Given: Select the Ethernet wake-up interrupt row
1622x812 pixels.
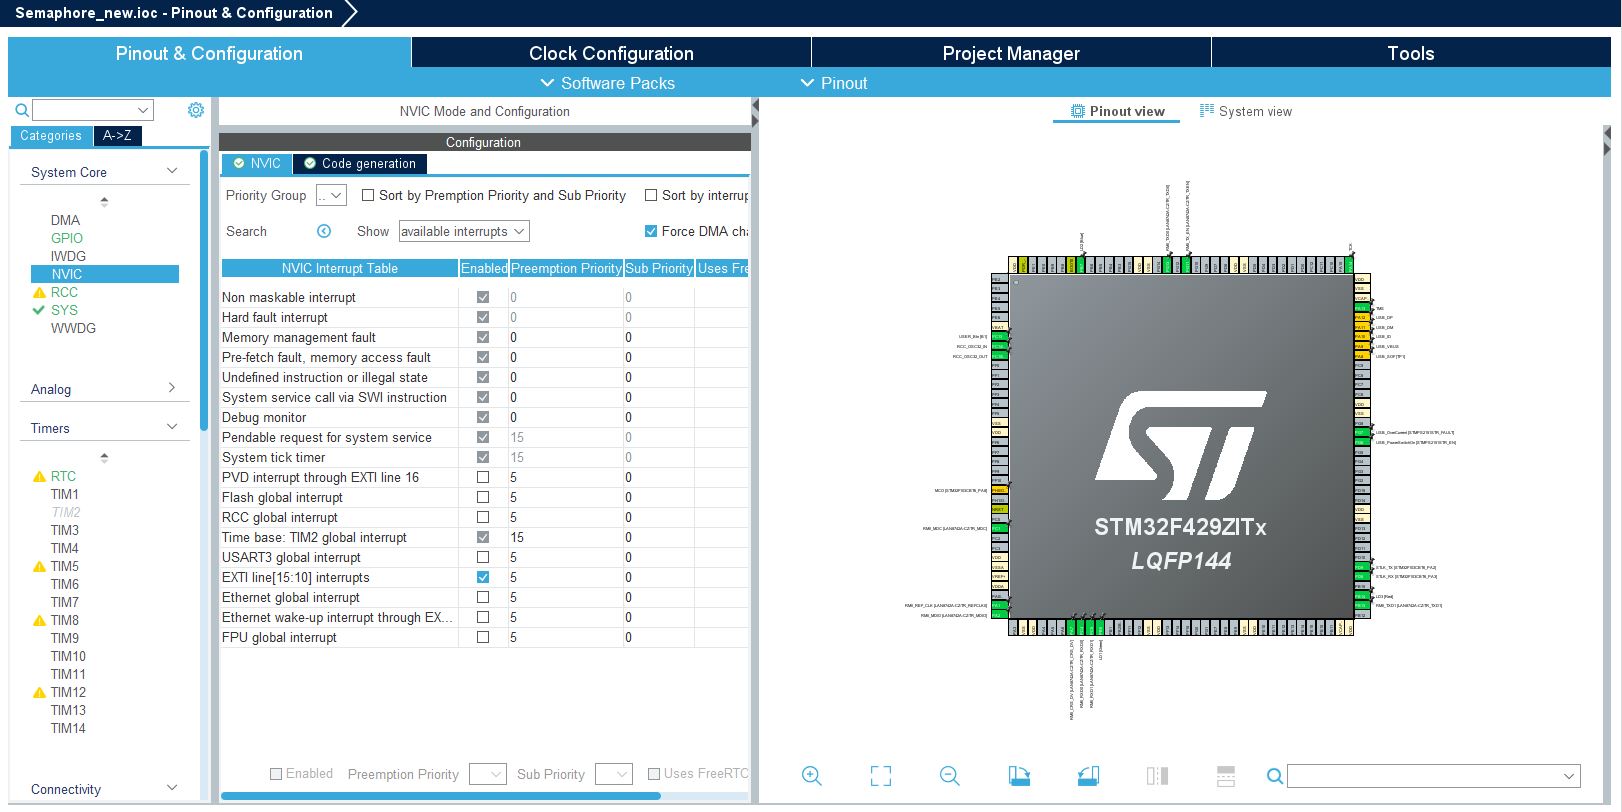Looking at the screenshot, I should (484, 617).
